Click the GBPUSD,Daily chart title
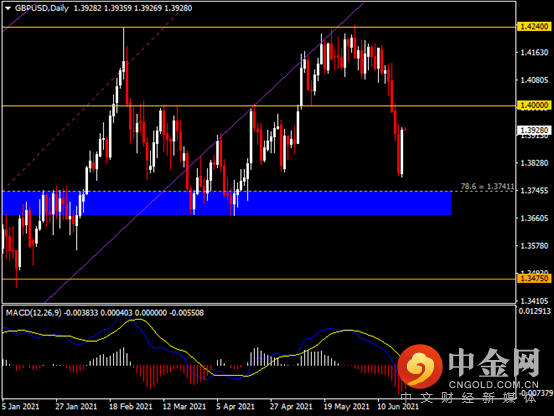Screen dimensions: 554x416 tap(42, 8)
